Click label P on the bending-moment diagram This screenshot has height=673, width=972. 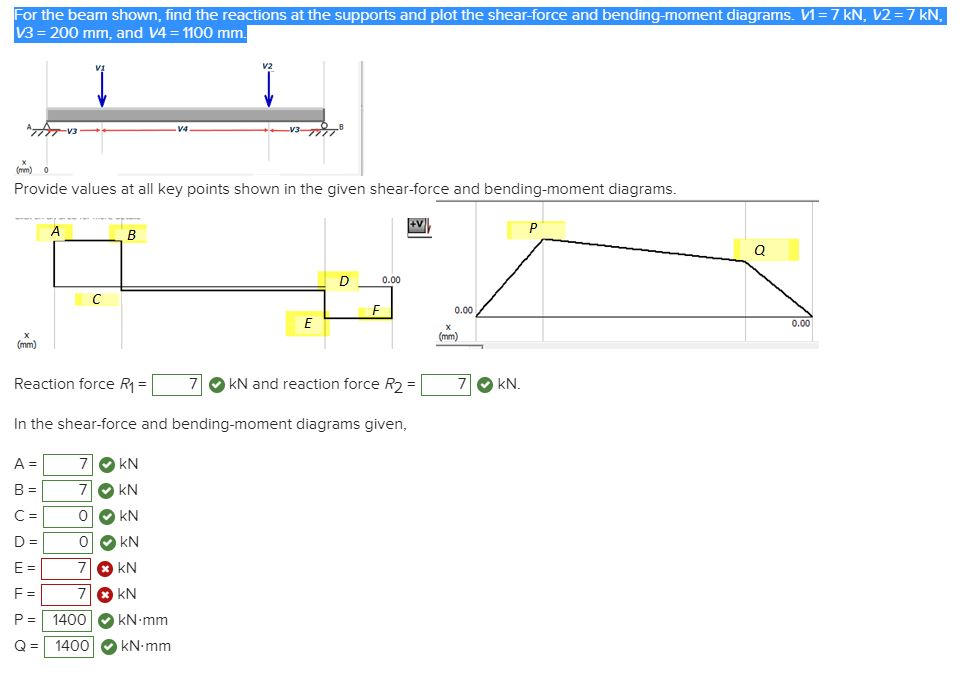(532, 228)
